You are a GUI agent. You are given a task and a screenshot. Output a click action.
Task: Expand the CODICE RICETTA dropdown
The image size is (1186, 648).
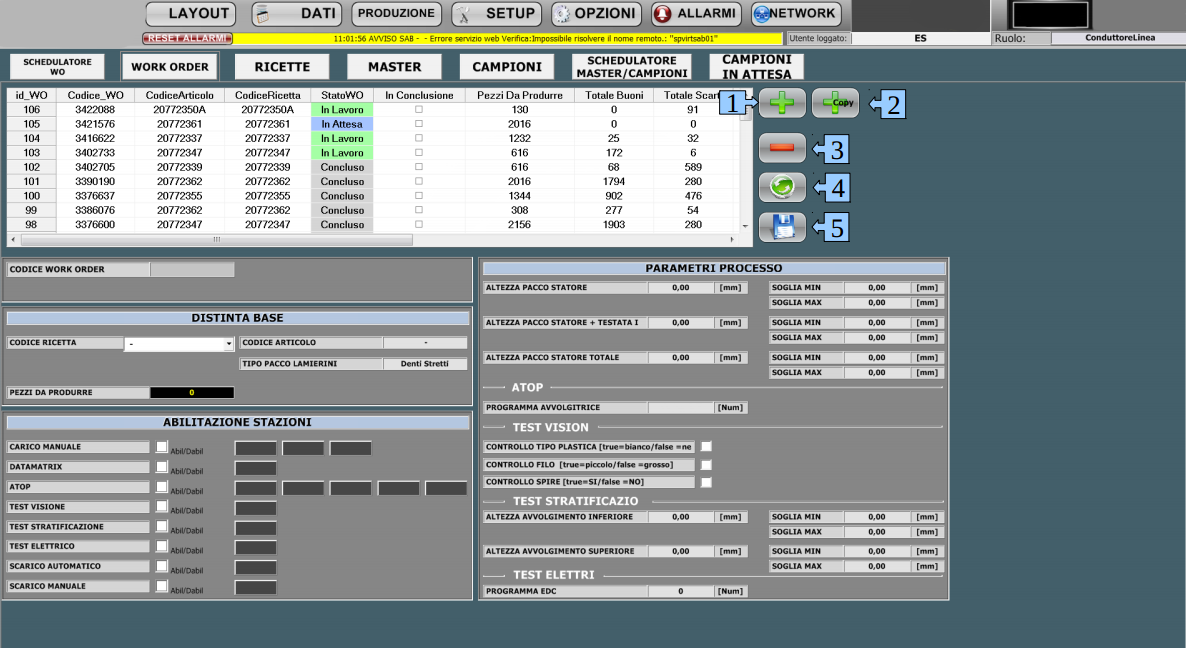(229, 344)
